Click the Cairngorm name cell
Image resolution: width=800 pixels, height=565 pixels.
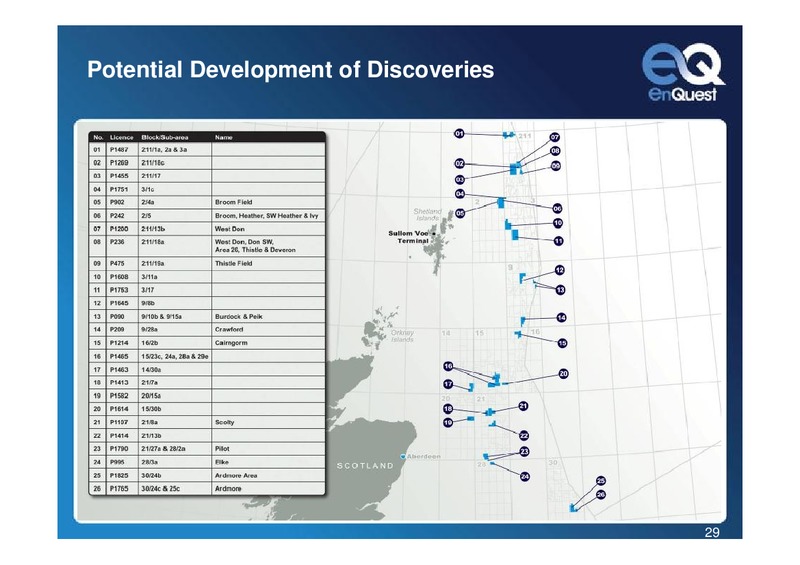(268, 343)
